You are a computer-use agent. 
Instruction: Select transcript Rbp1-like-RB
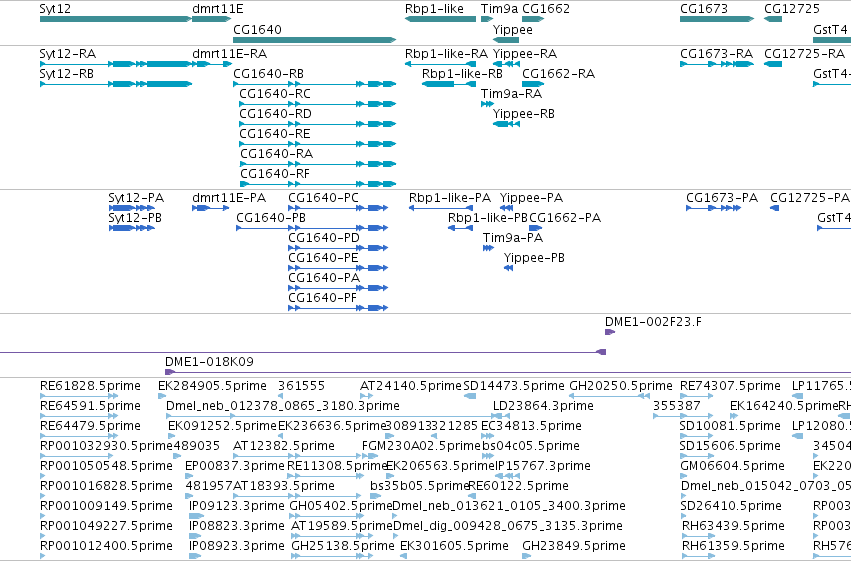point(449,84)
